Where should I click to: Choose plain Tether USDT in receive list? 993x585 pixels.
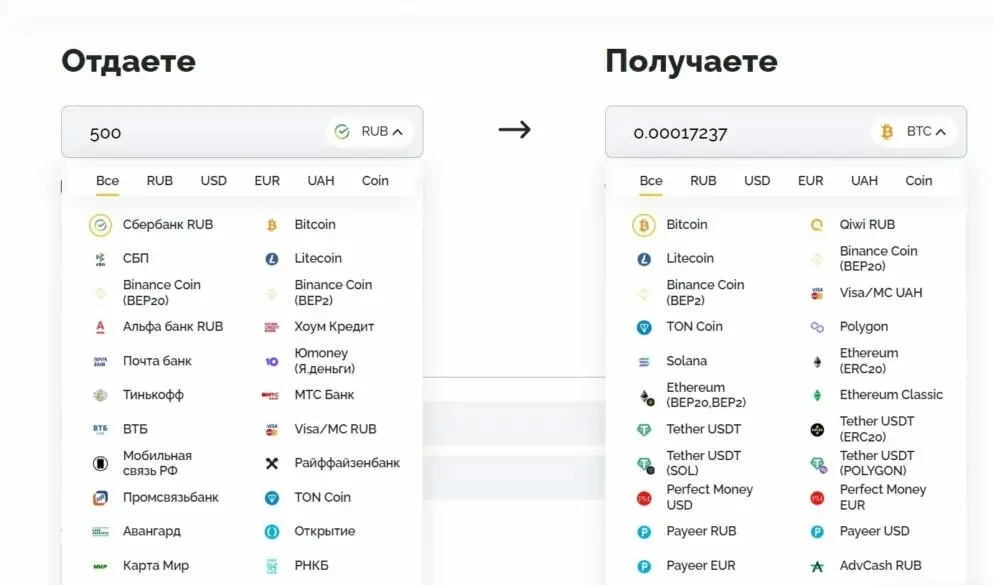pyautogui.click(x=703, y=429)
